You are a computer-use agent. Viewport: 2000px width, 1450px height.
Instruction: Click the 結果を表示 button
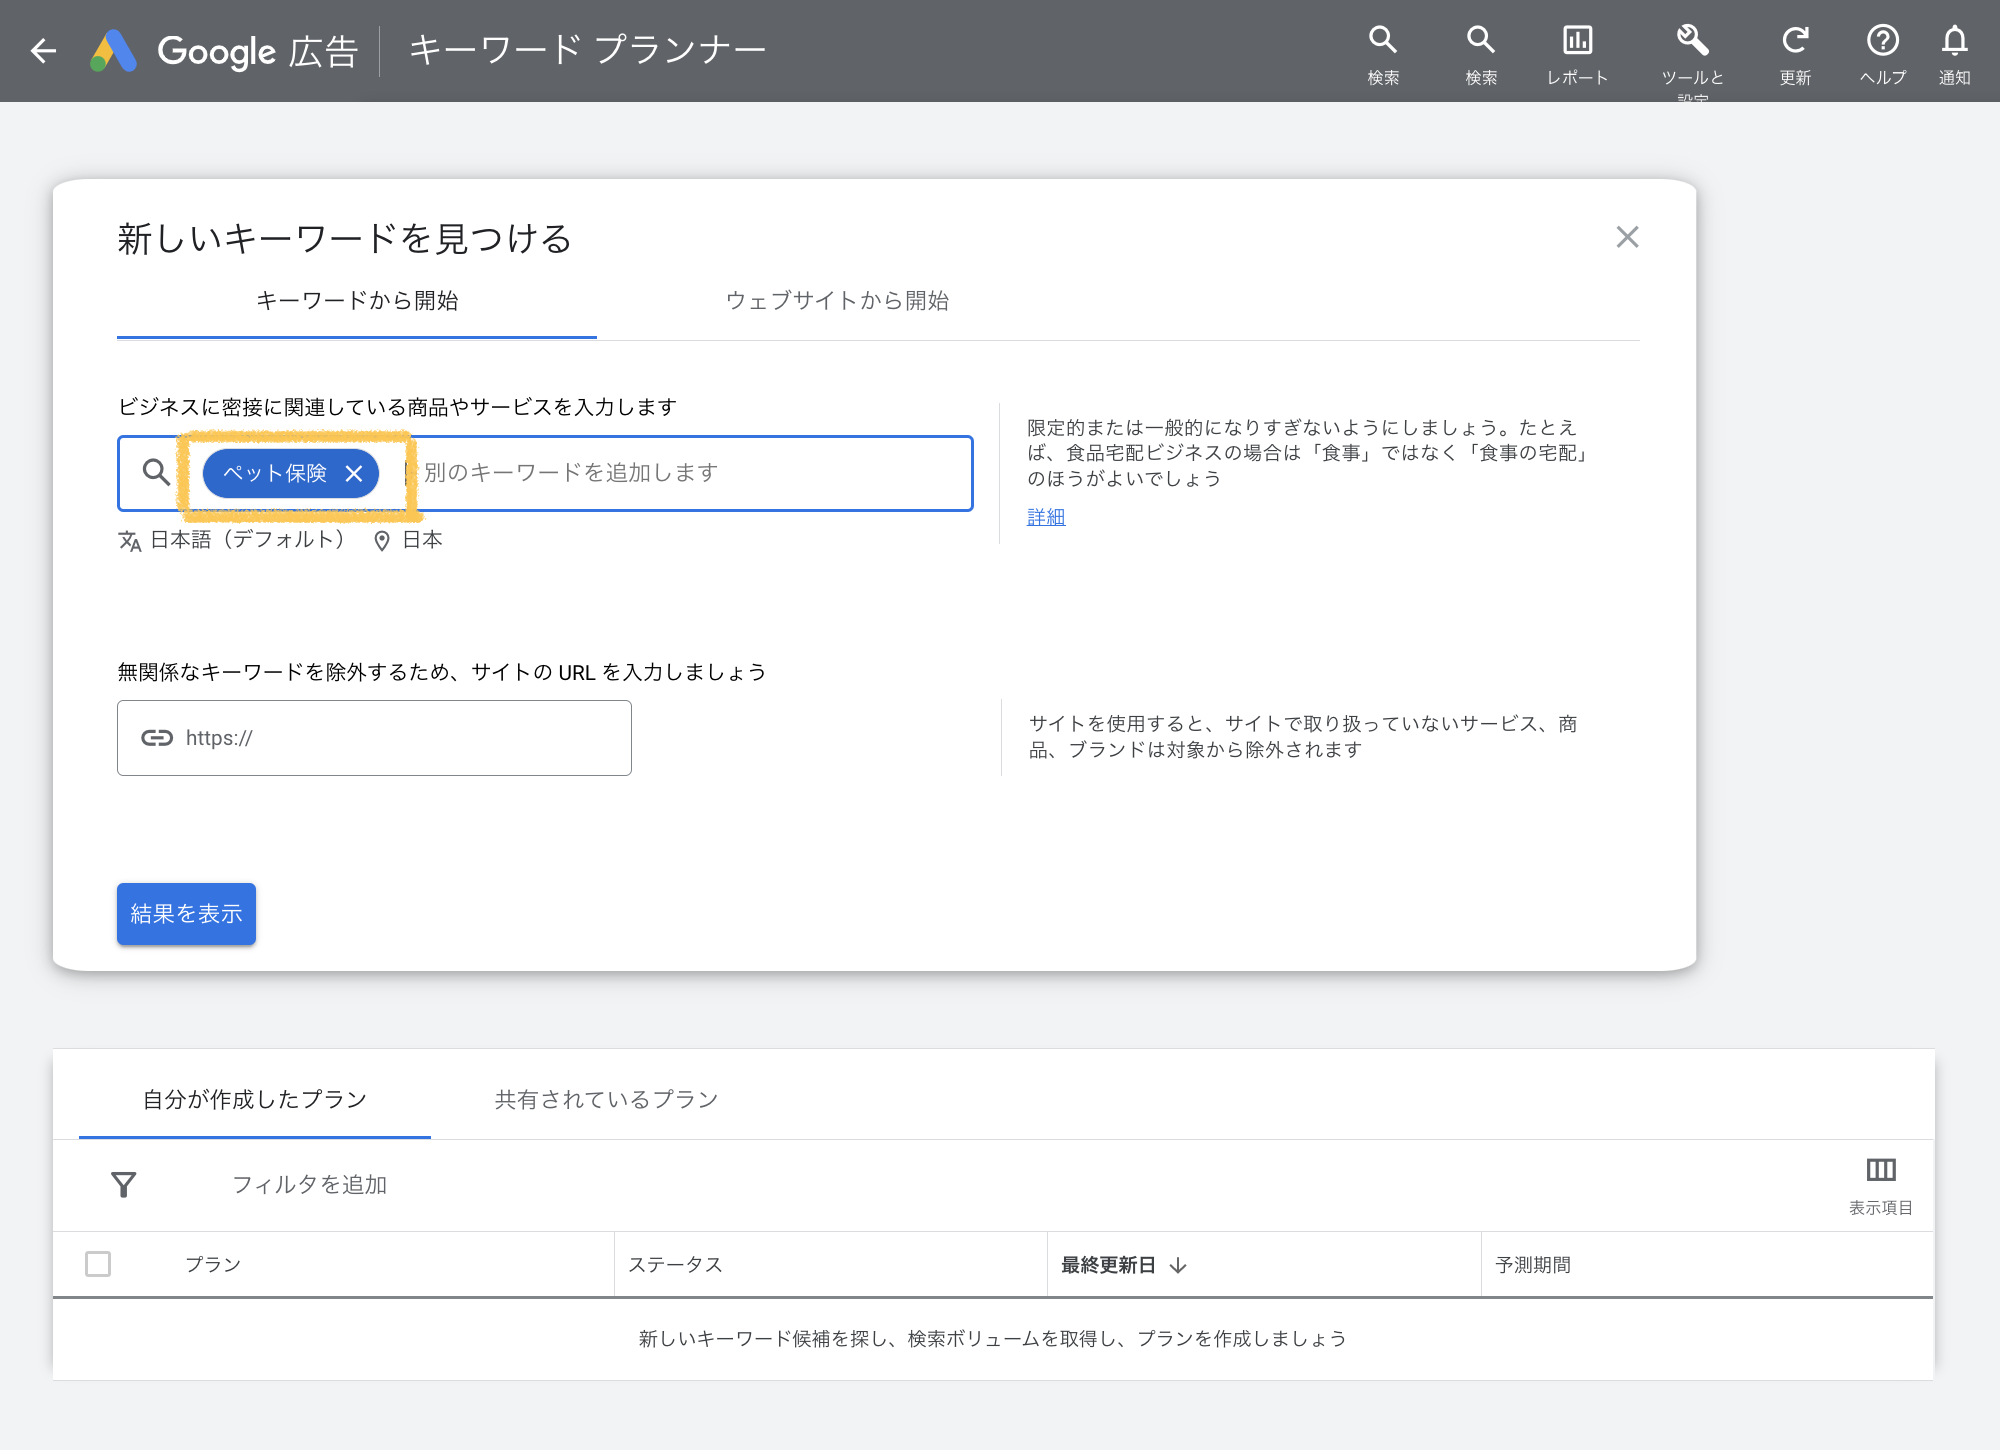coord(186,914)
